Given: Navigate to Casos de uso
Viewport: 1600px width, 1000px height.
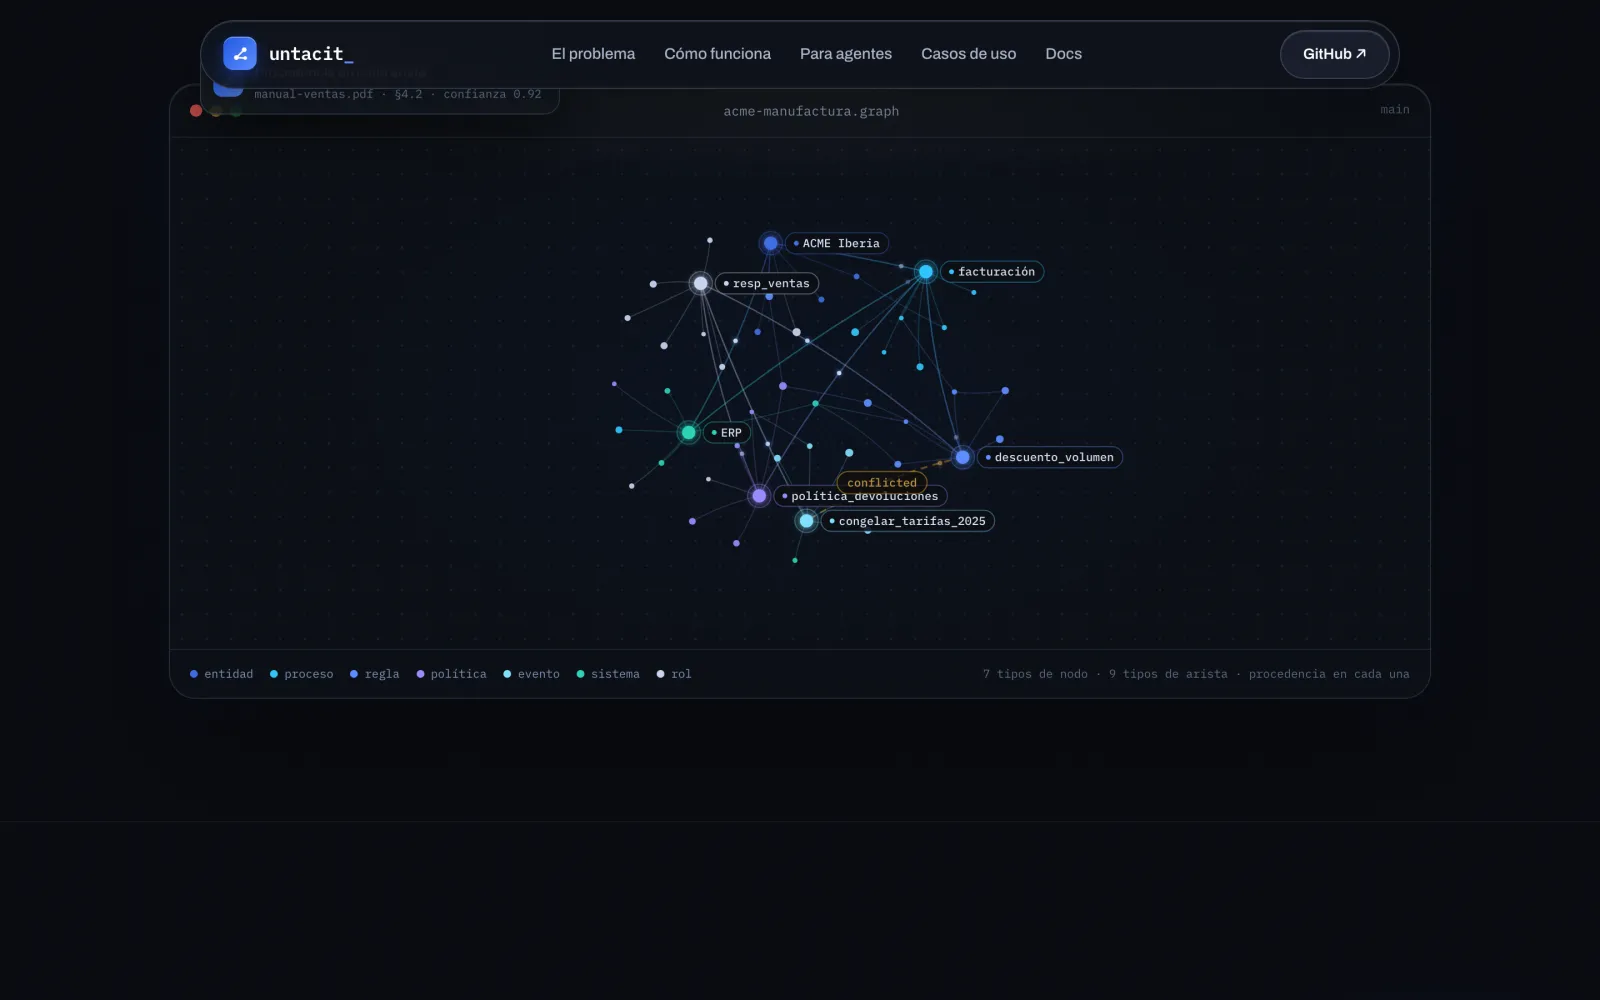Looking at the screenshot, I should coord(968,54).
